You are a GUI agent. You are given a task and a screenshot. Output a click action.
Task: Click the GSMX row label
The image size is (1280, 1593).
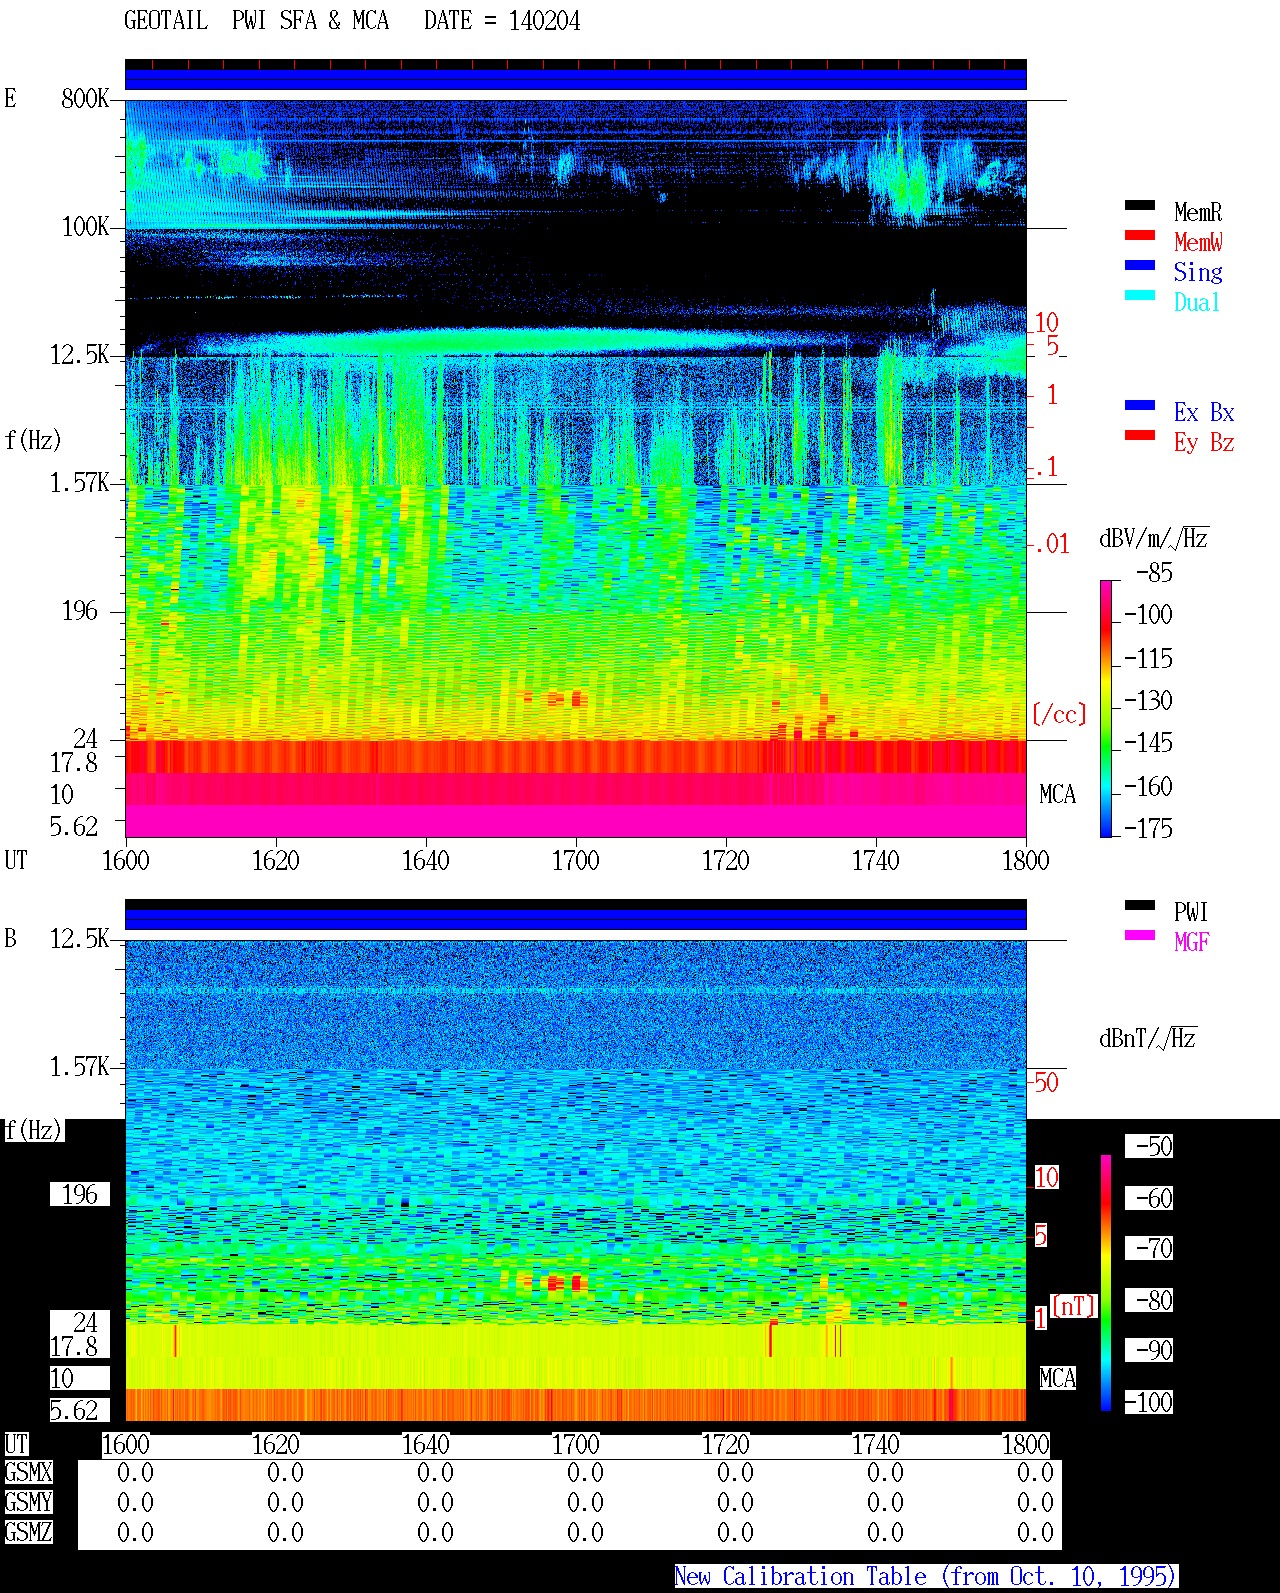pyautogui.click(x=28, y=1472)
